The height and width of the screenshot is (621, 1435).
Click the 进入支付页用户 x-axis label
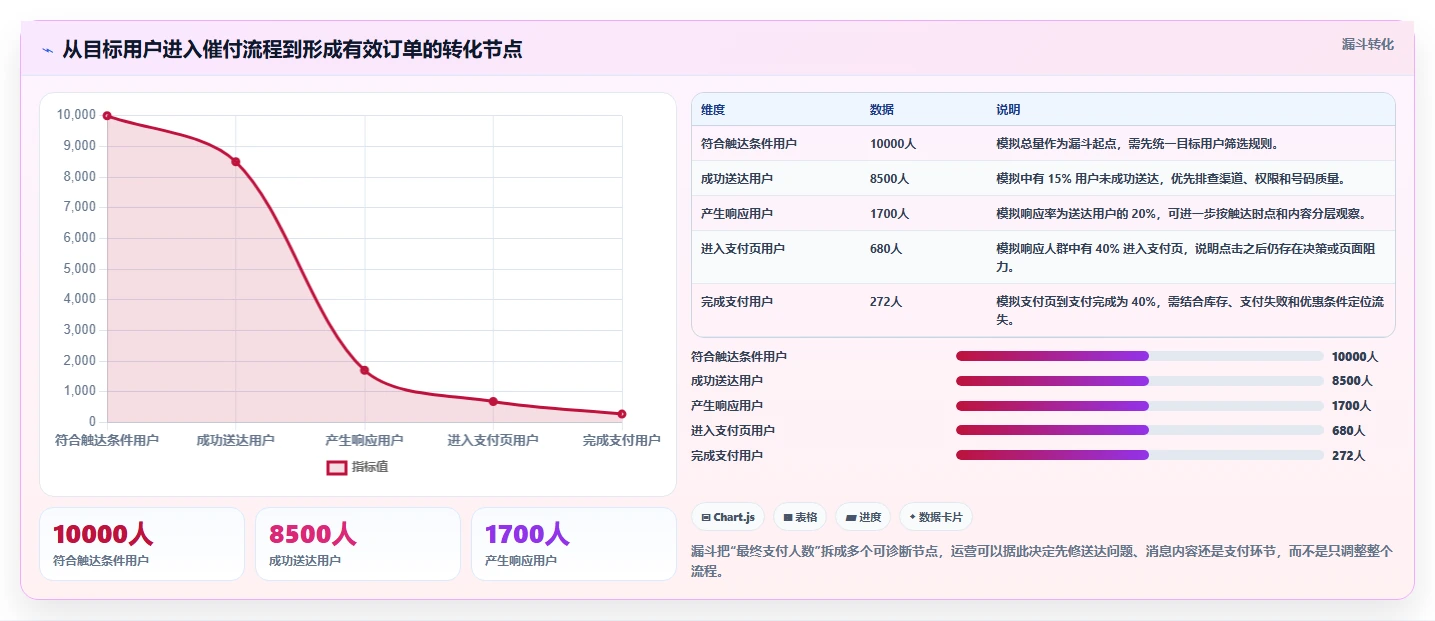pos(493,440)
